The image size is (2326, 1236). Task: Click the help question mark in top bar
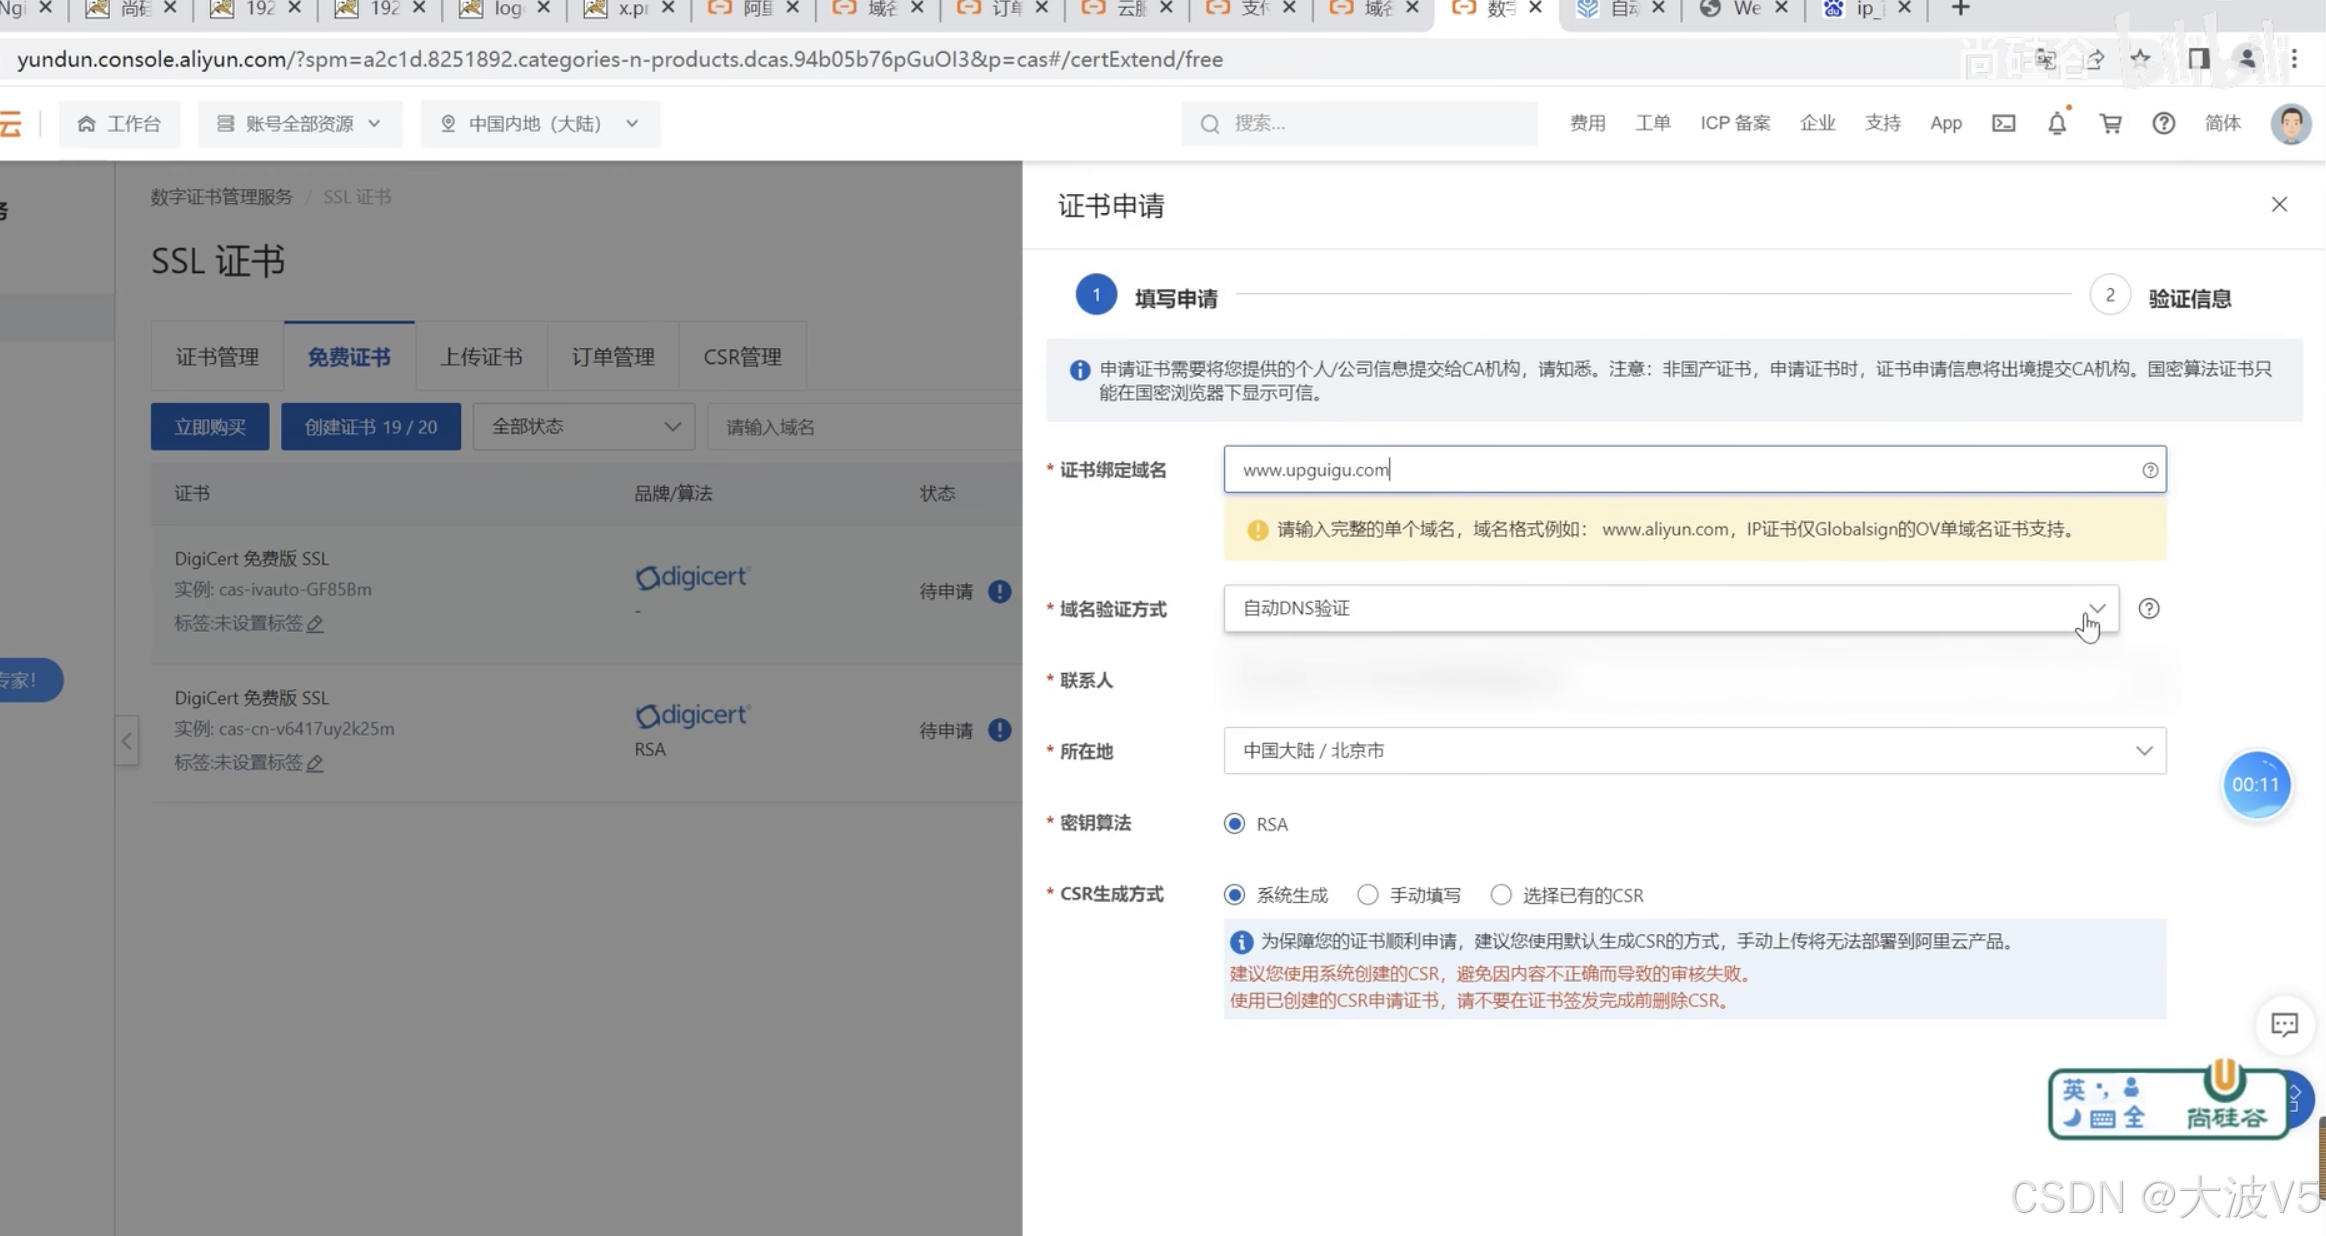point(2163,123)
